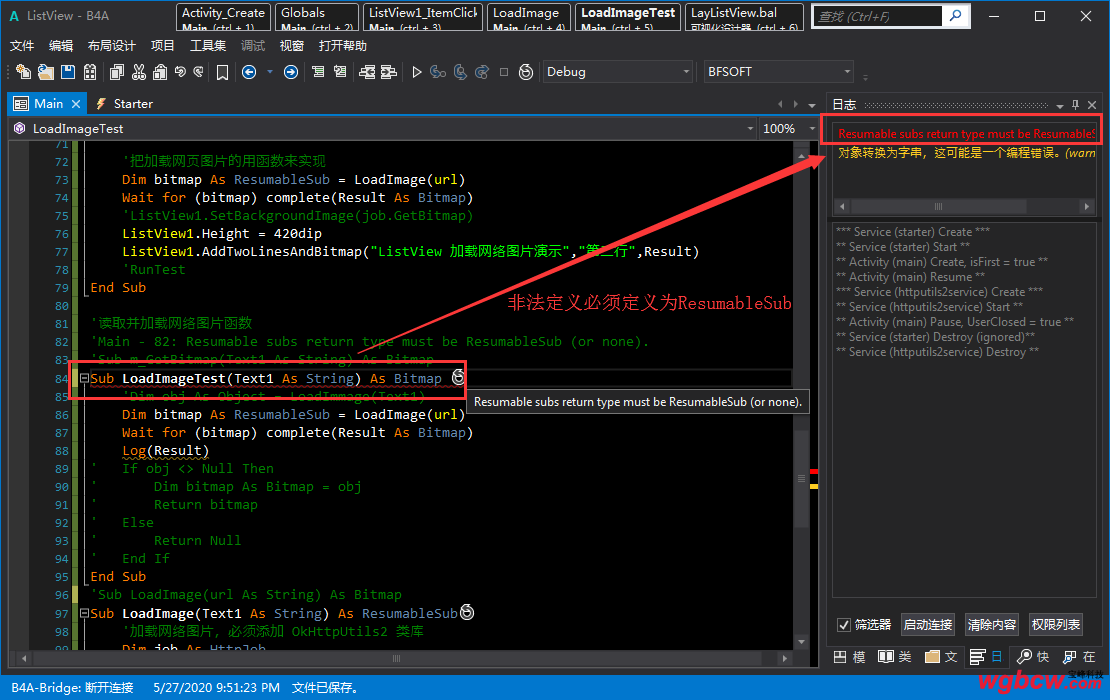Collapse the LoadImageTest sub at line 84
Screen dimensions: 1110x700
[x=84, y=378]
